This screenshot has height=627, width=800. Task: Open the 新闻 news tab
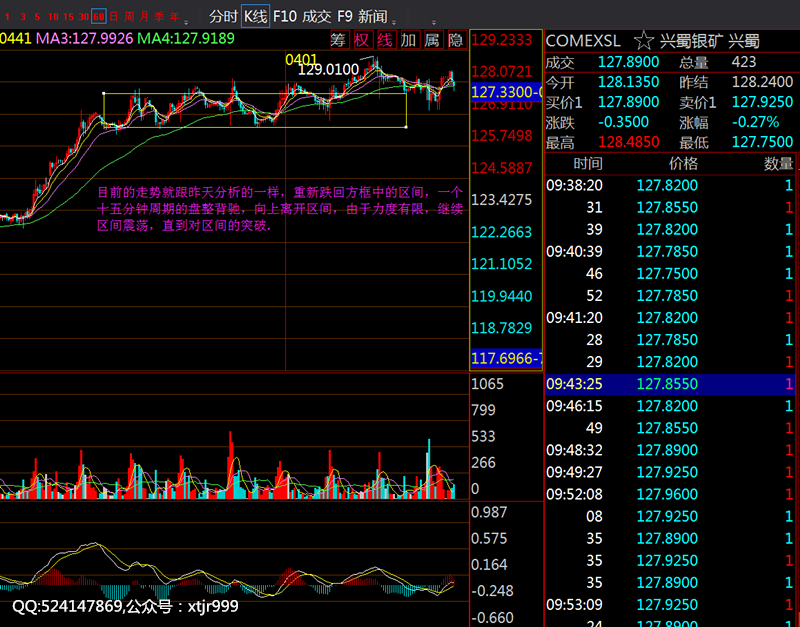pos(372,16)
